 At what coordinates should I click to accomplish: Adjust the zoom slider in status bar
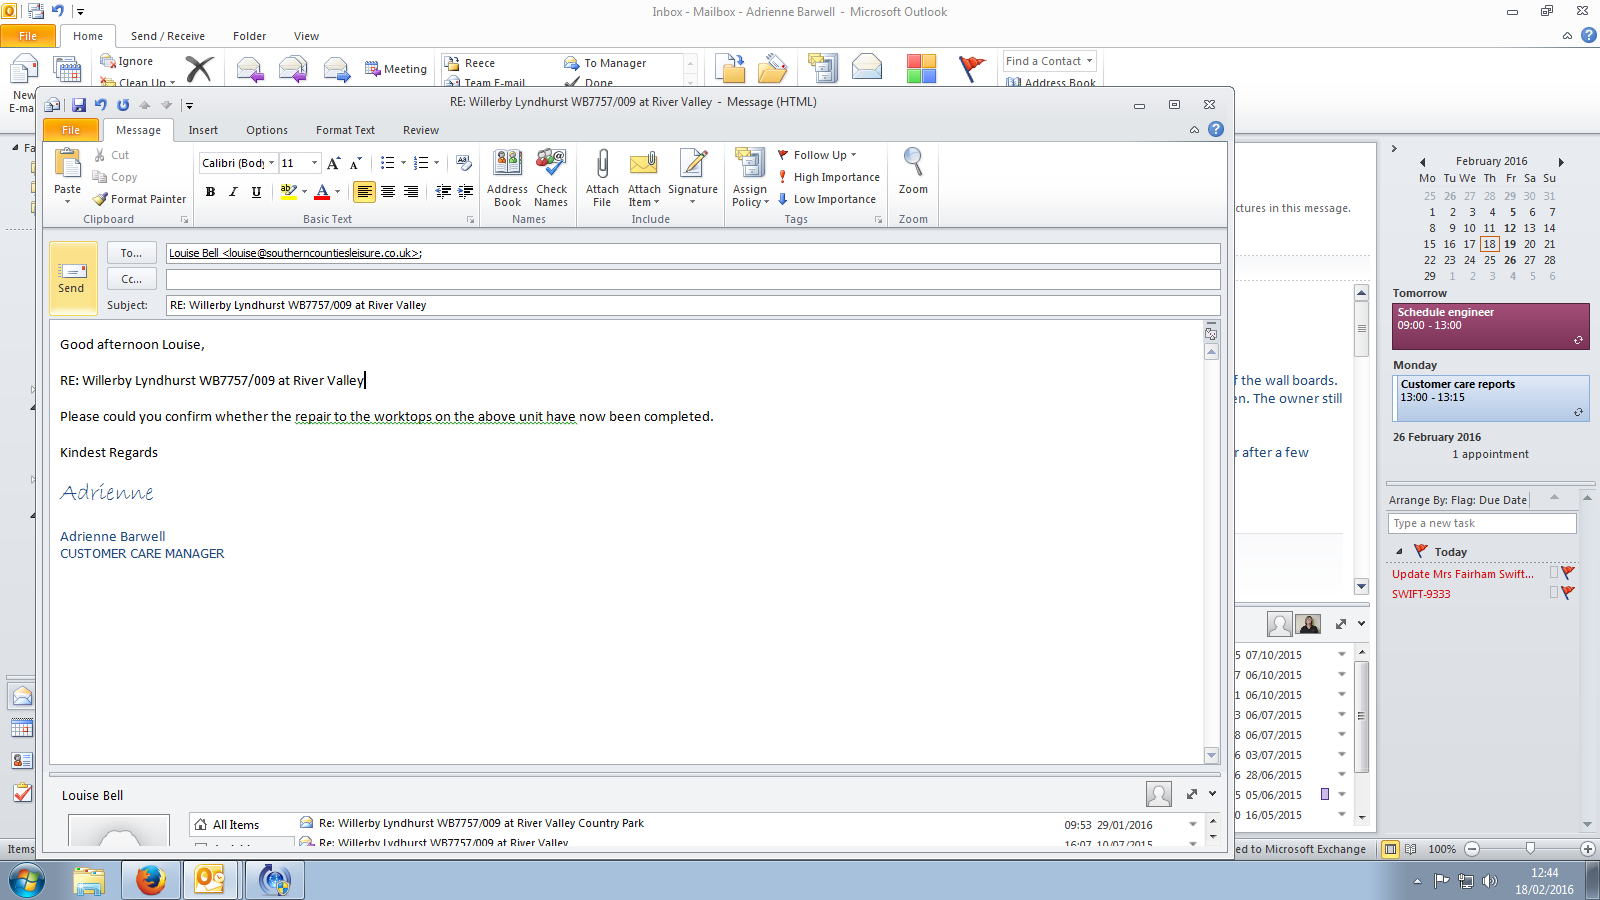point(1530,849)
